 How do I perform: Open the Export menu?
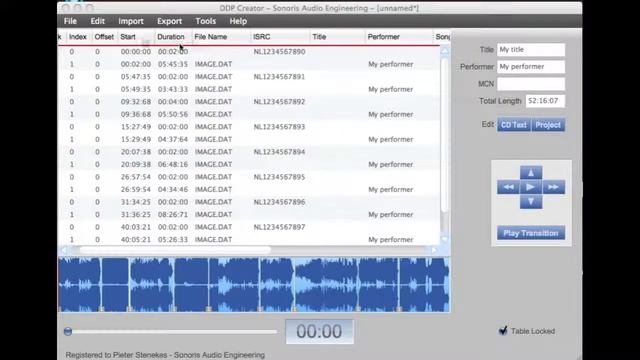pos(169,21)
